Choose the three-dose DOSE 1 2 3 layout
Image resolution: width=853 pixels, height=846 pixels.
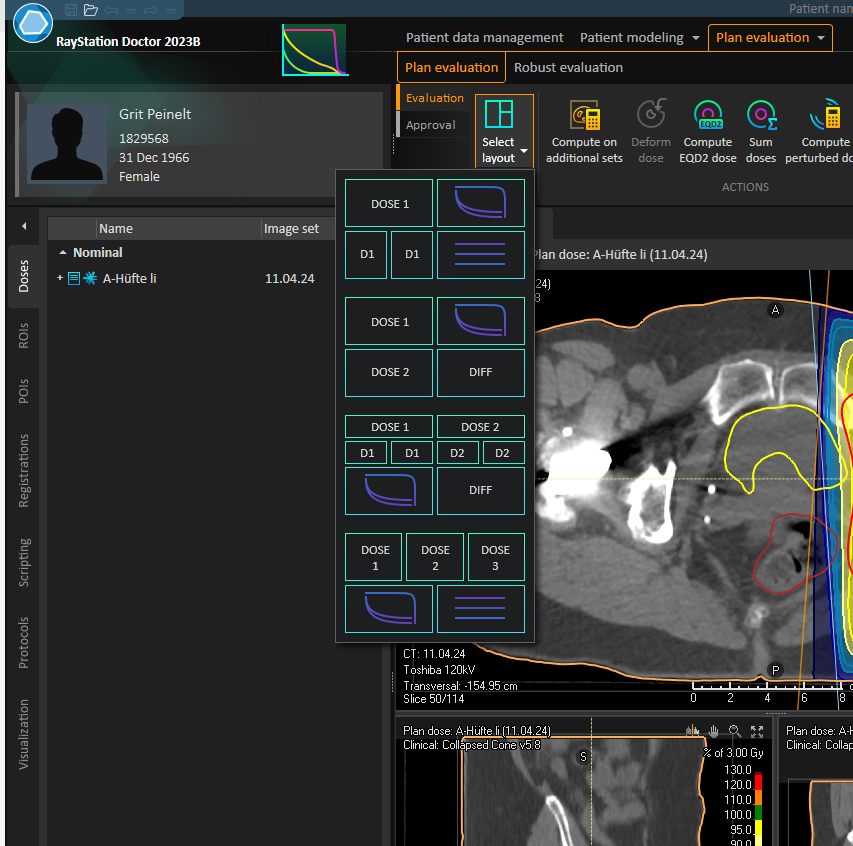pyautogui.click(x=435, y=583)
